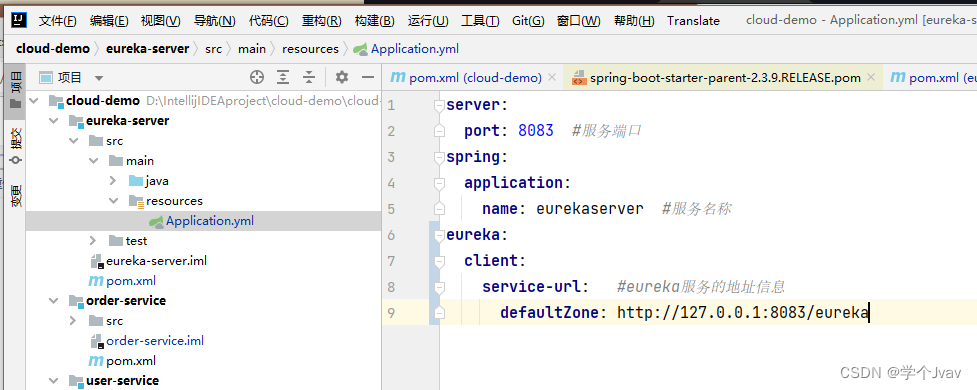
Task: Fold the client block at line 7
Action: 439,261
